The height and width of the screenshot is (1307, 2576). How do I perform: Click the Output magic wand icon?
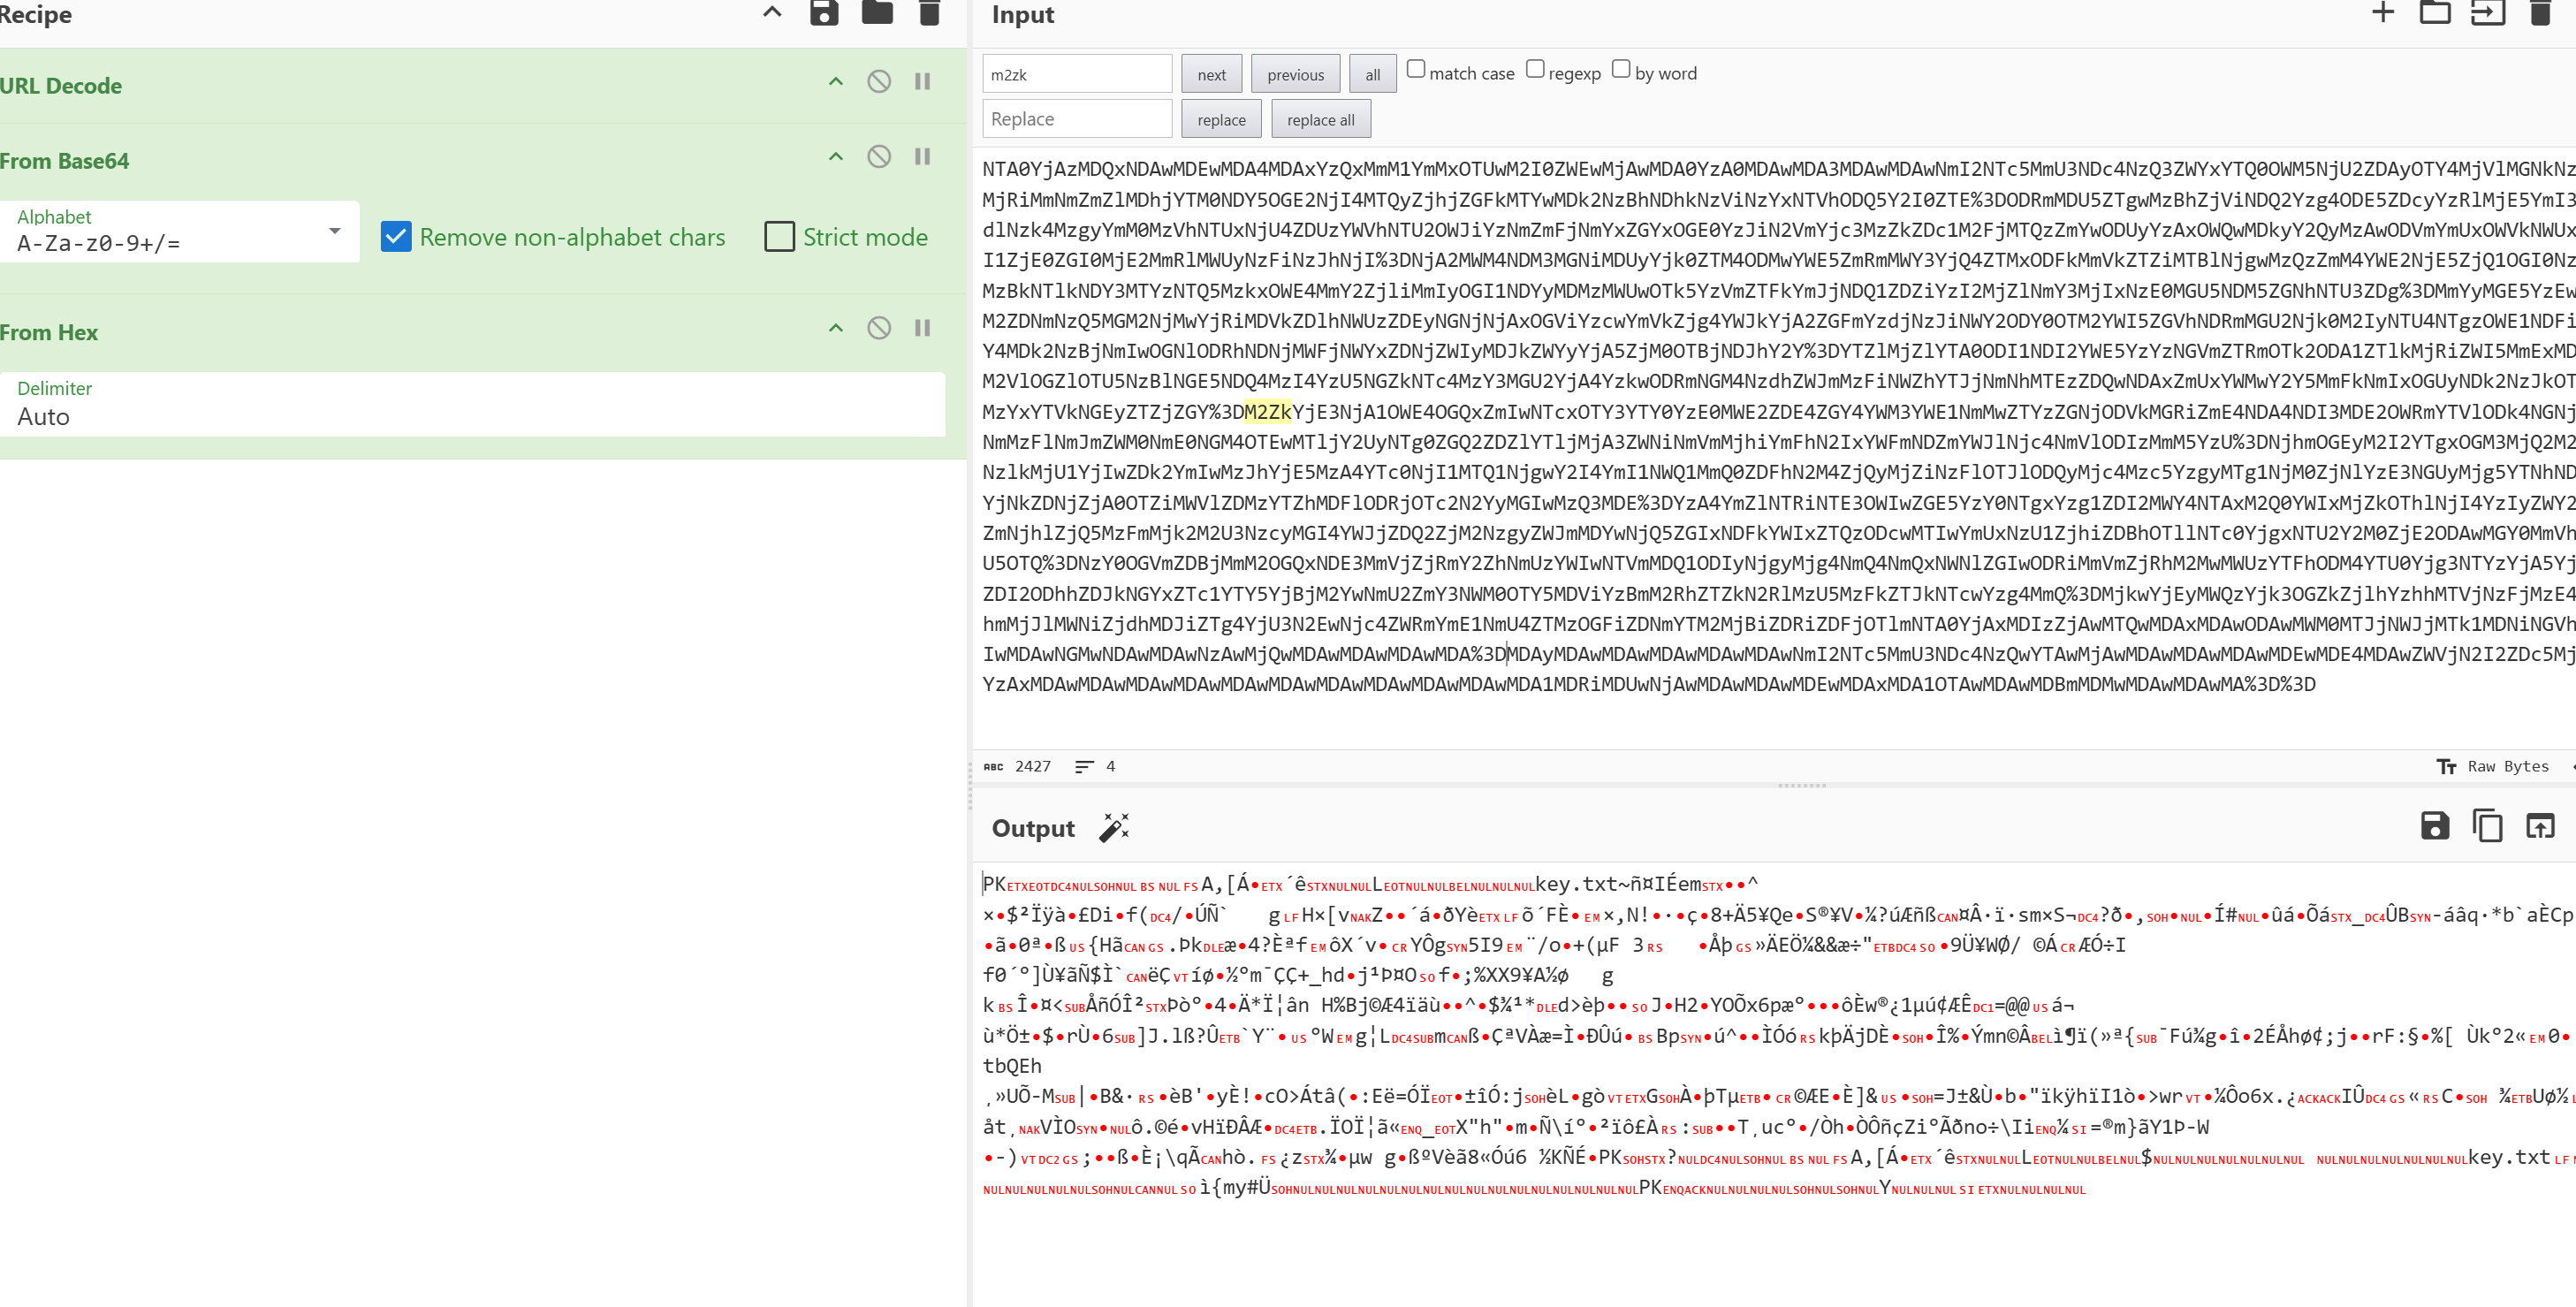pyautogui.click(x=1114, y=828)
